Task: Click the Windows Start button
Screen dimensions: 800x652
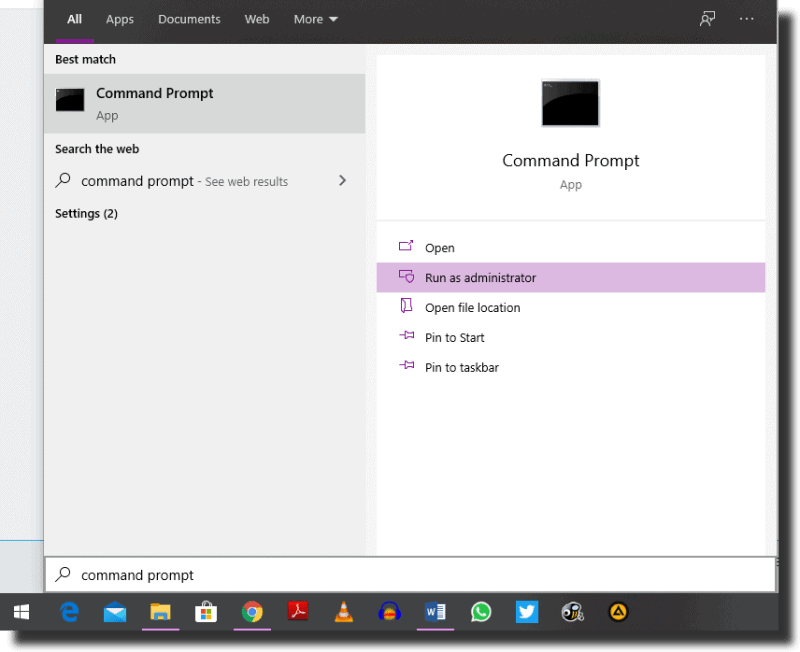Action: (21, 612)
